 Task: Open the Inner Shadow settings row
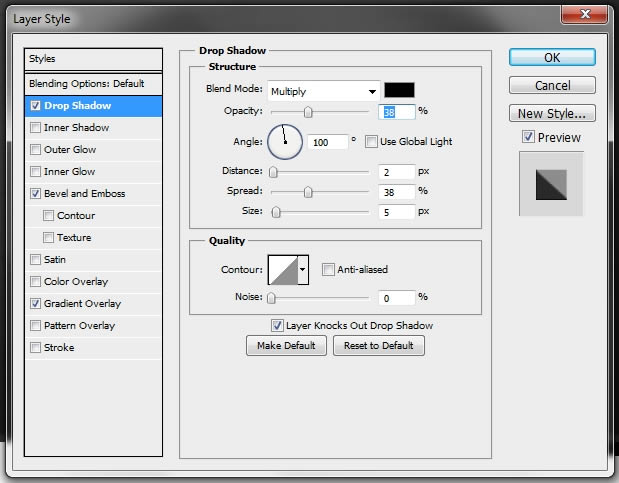[x=93, y=128]
